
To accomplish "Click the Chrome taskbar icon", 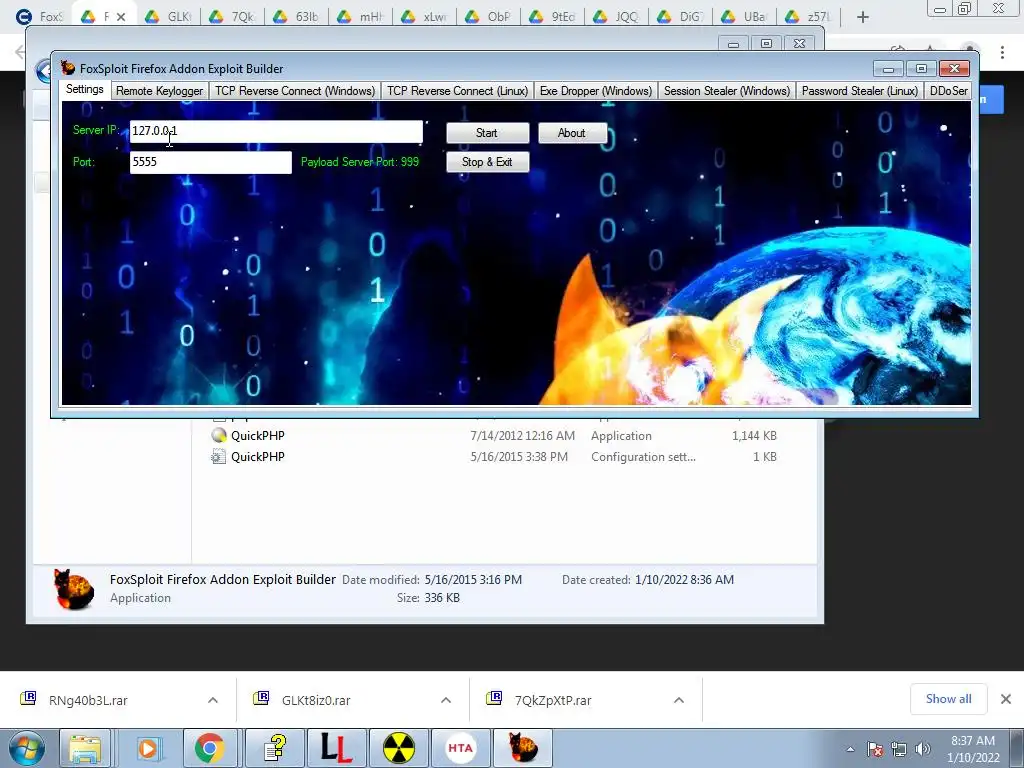I will click(x=209, y=748).
